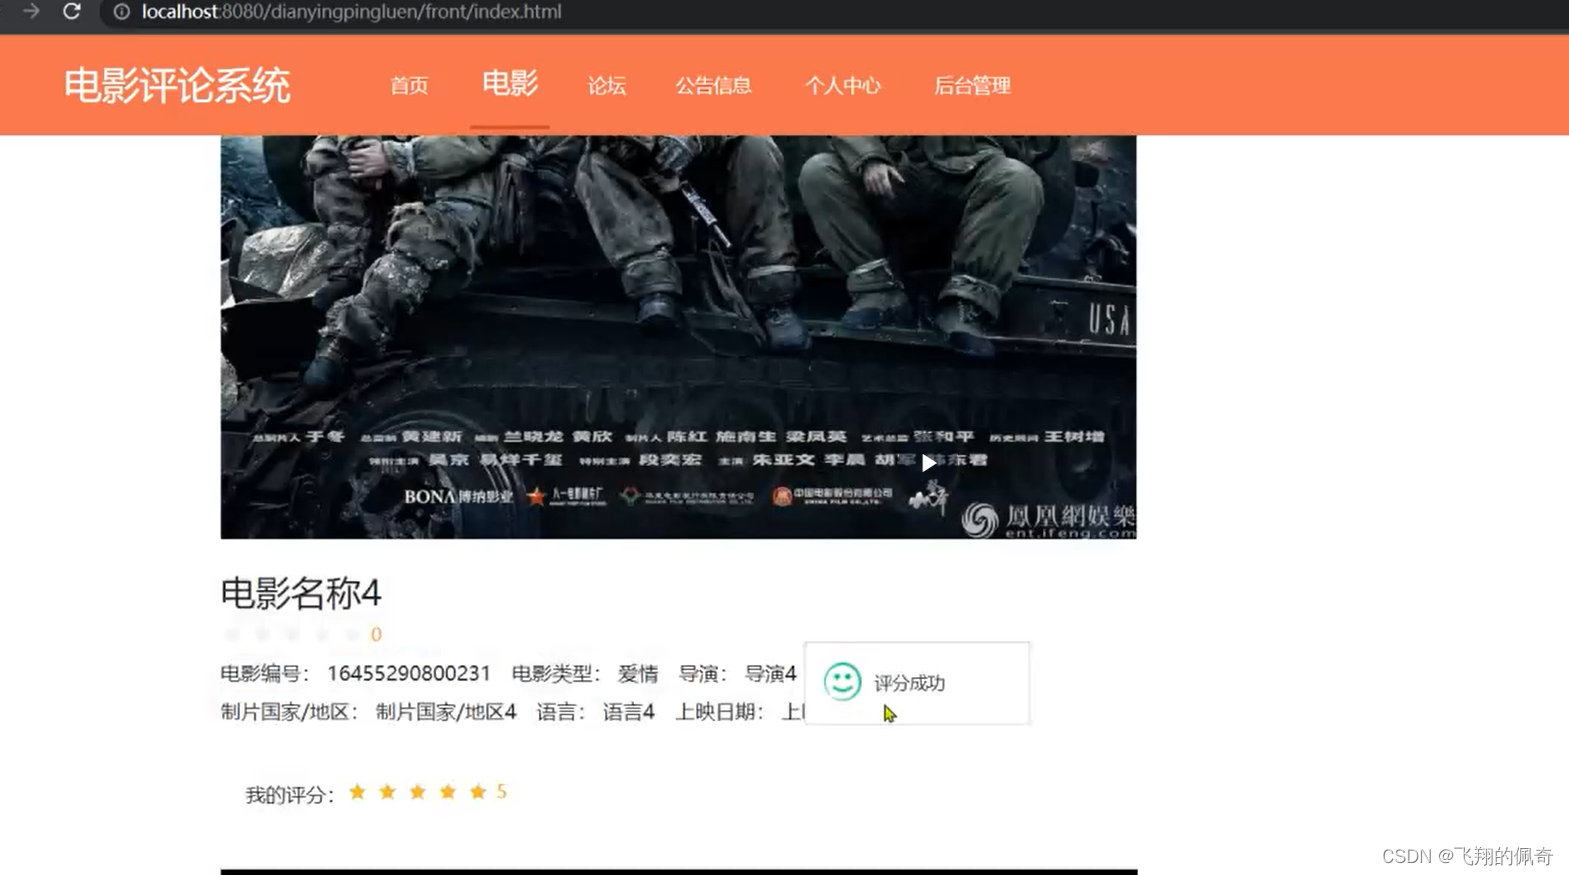The width and height of the screenshot is (1569, 875).
Task: Go forward with the browser arrow
Action: 31,11
